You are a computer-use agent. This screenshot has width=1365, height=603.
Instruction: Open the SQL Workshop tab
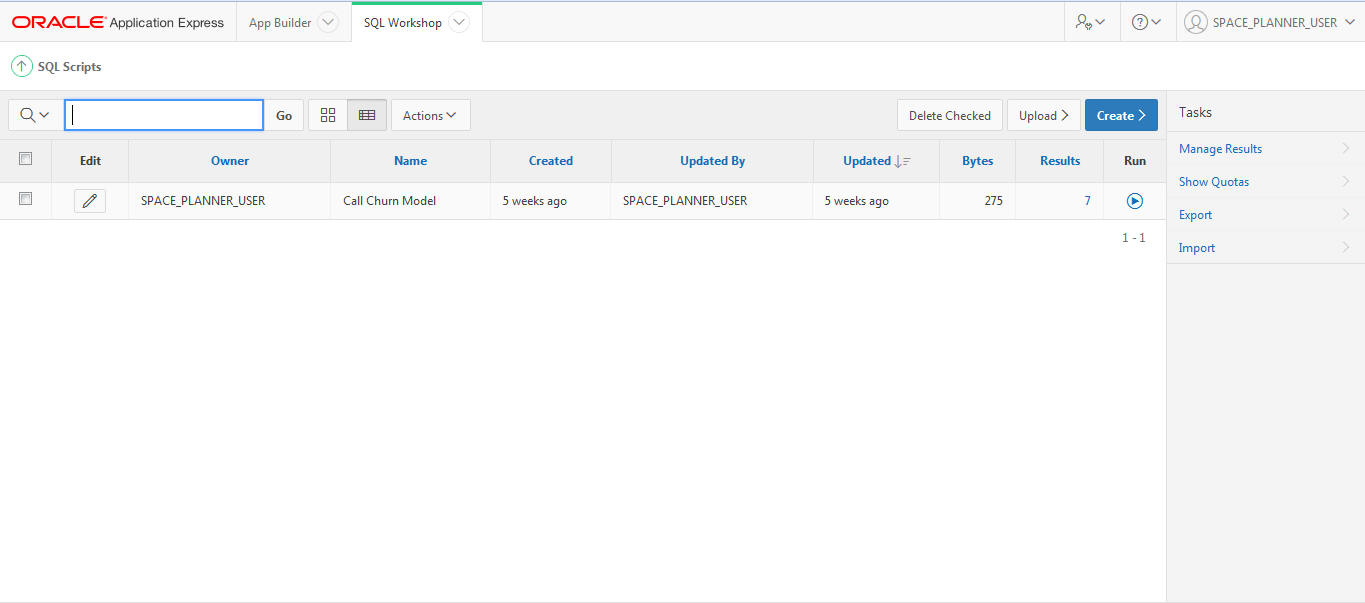click(403, 22)
